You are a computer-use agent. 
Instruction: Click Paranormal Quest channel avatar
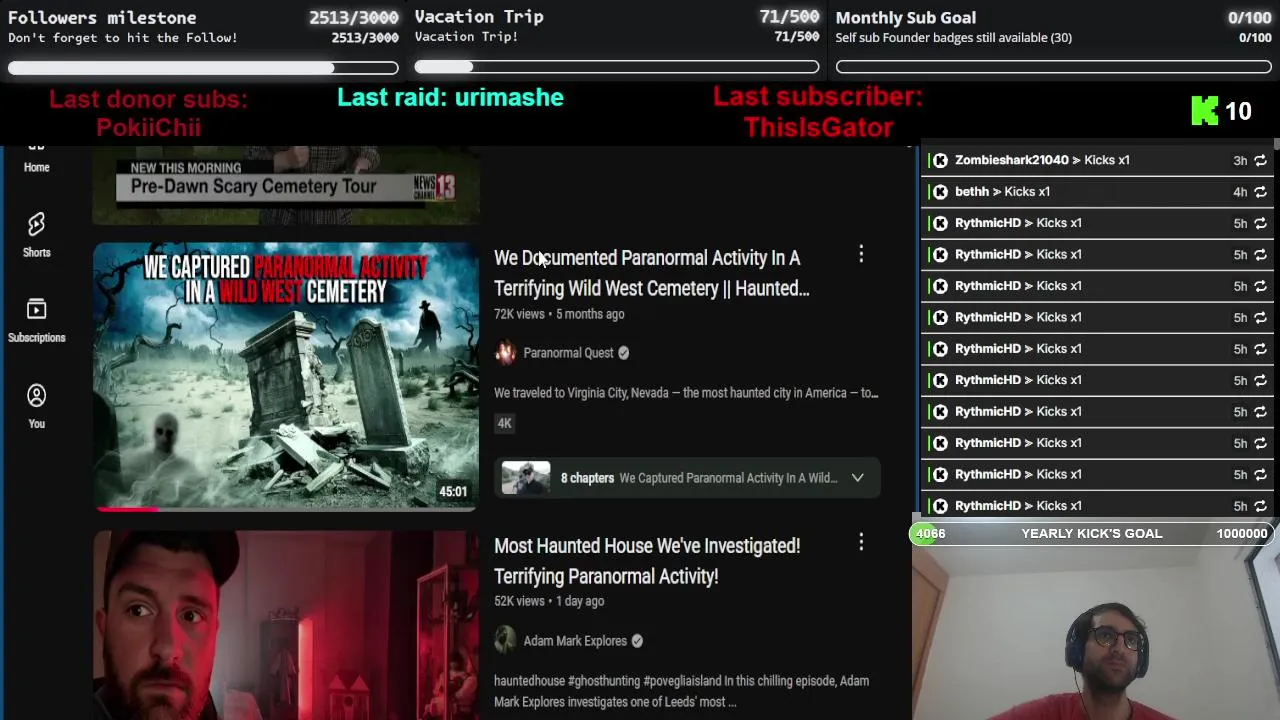point(505,352)
